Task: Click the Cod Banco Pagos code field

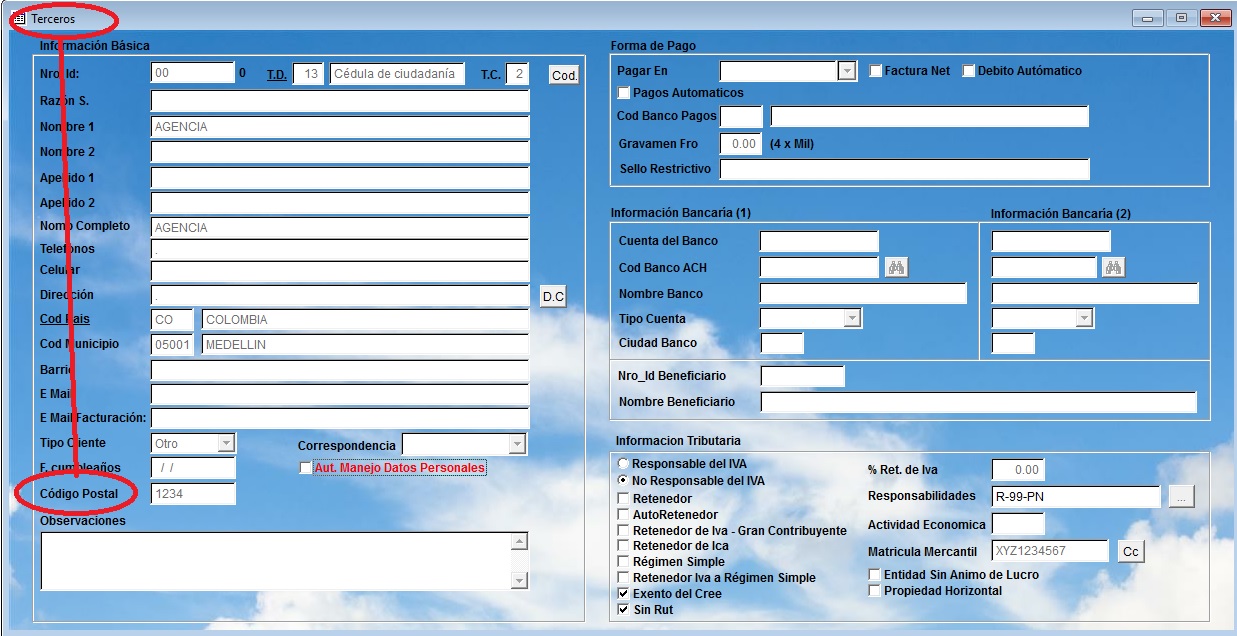Action: 741,116
